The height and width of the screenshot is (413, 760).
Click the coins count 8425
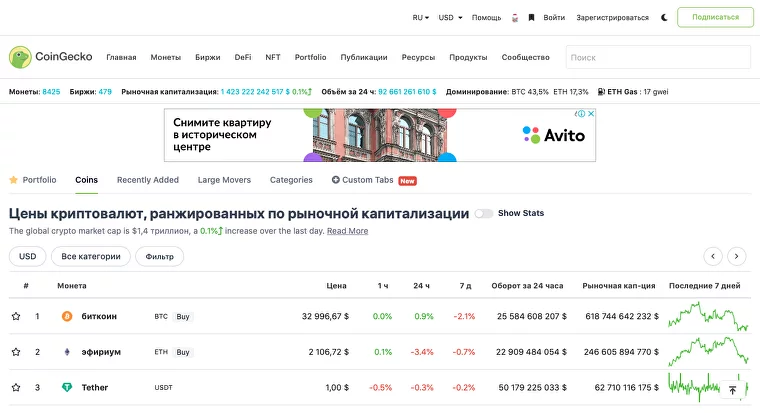(51, 92)
